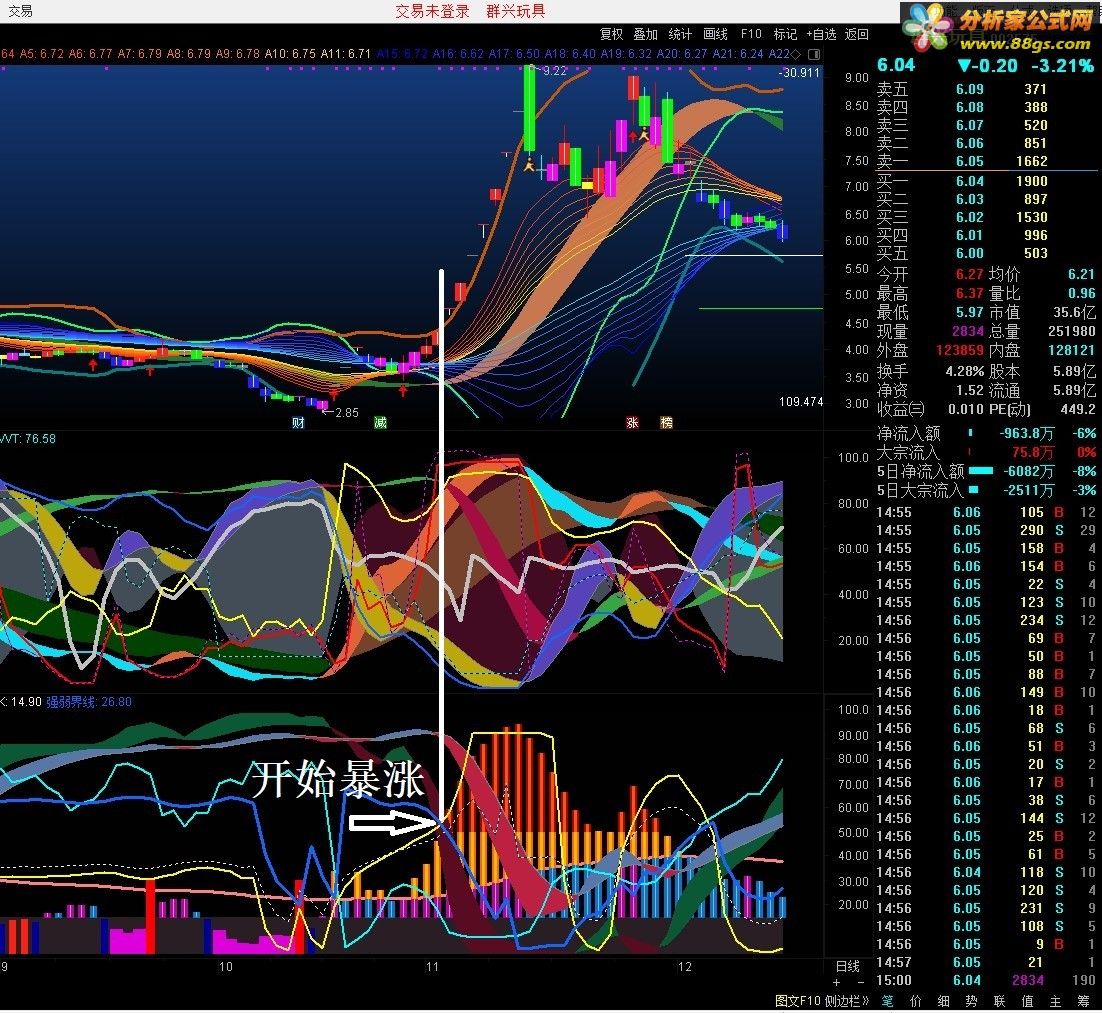Viewport: 1102px width, 1013px height.
Task: Click the 买五 bid row at 6.00
Action: pos(985,253)
